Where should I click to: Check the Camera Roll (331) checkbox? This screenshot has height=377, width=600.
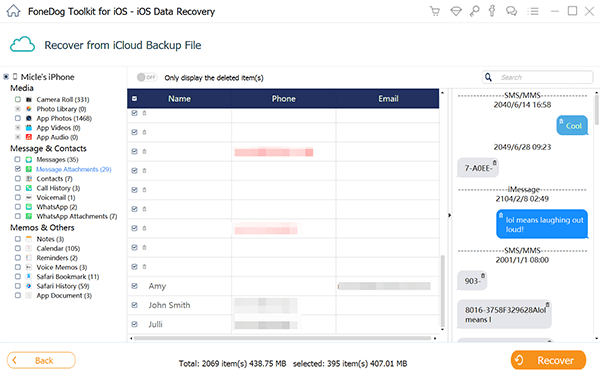click(18, 100)
